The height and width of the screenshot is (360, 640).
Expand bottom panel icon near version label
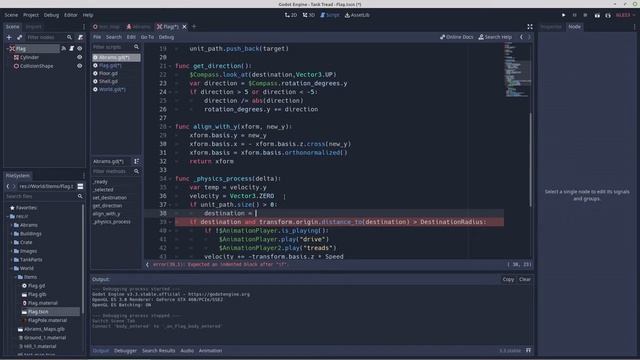[x=529, y=350]
